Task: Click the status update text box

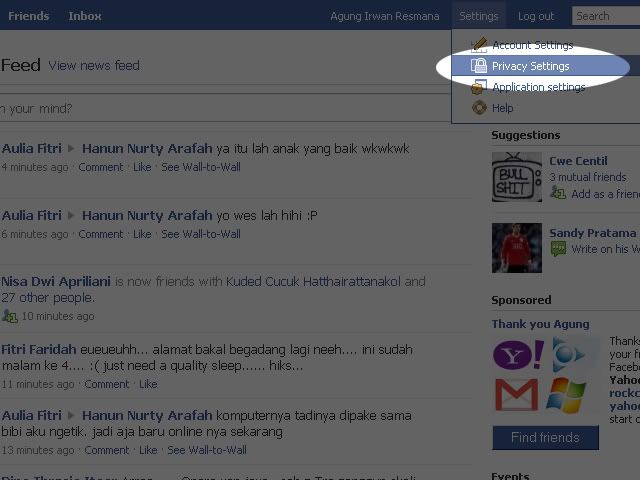Action: pyautogui.click(x=230, y=108)
